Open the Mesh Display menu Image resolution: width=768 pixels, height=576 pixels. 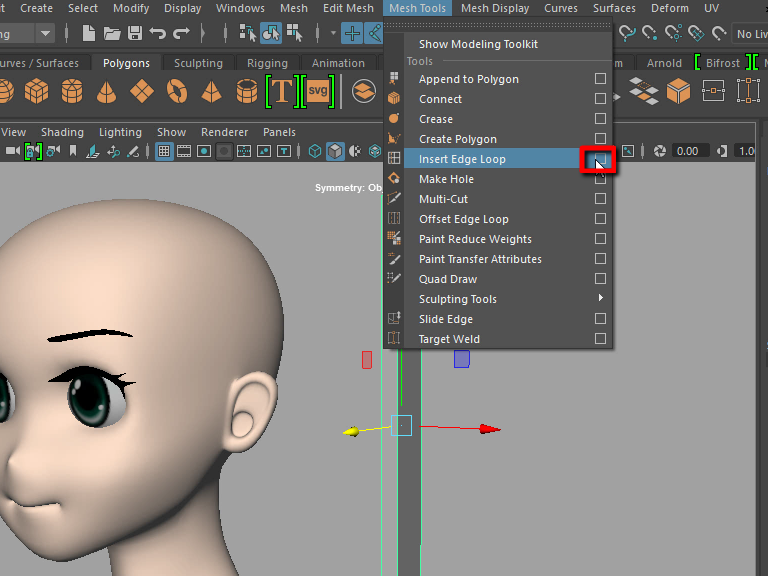point(495,8)
